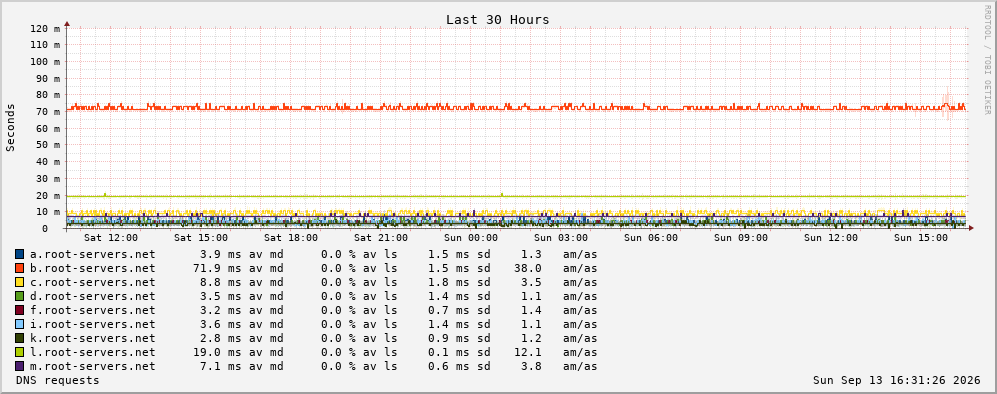Click the b.root-servers.net legend label
Viewport: 997px width, 394px height.
(x=93, y=268)
